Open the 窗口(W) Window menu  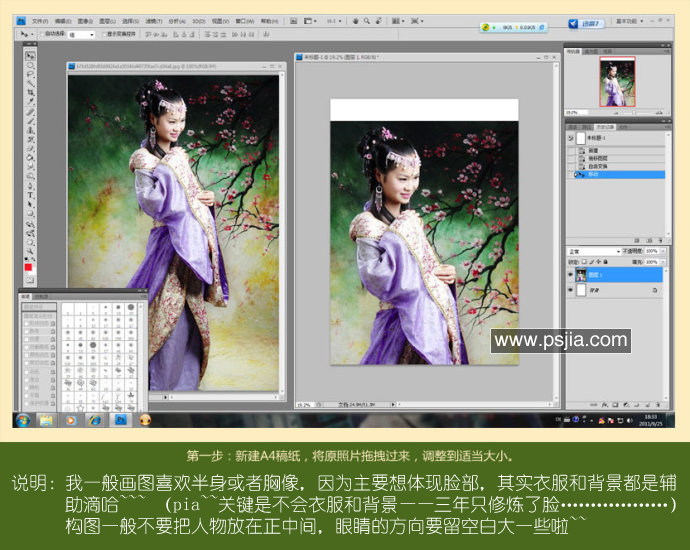[244, 21]
